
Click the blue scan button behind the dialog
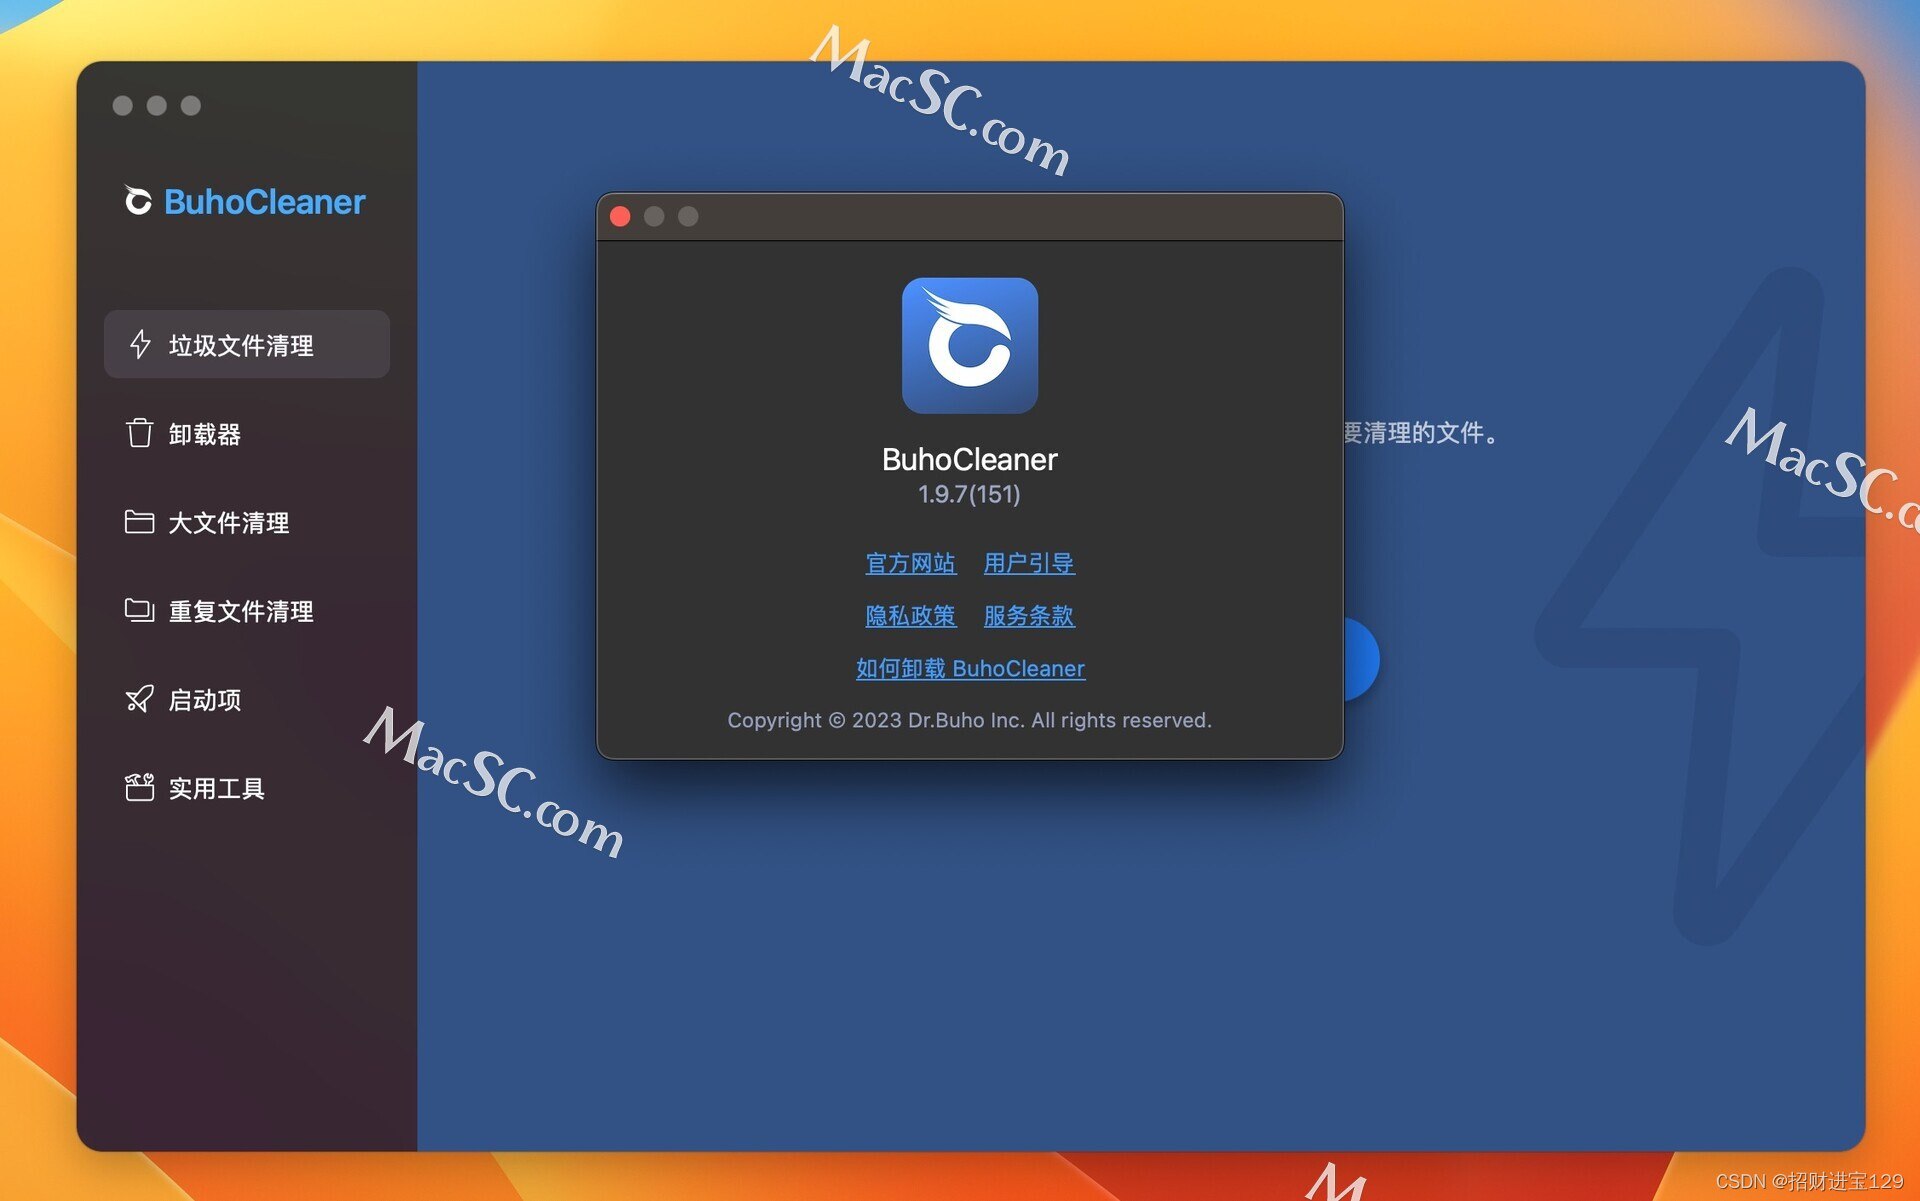1360,659
